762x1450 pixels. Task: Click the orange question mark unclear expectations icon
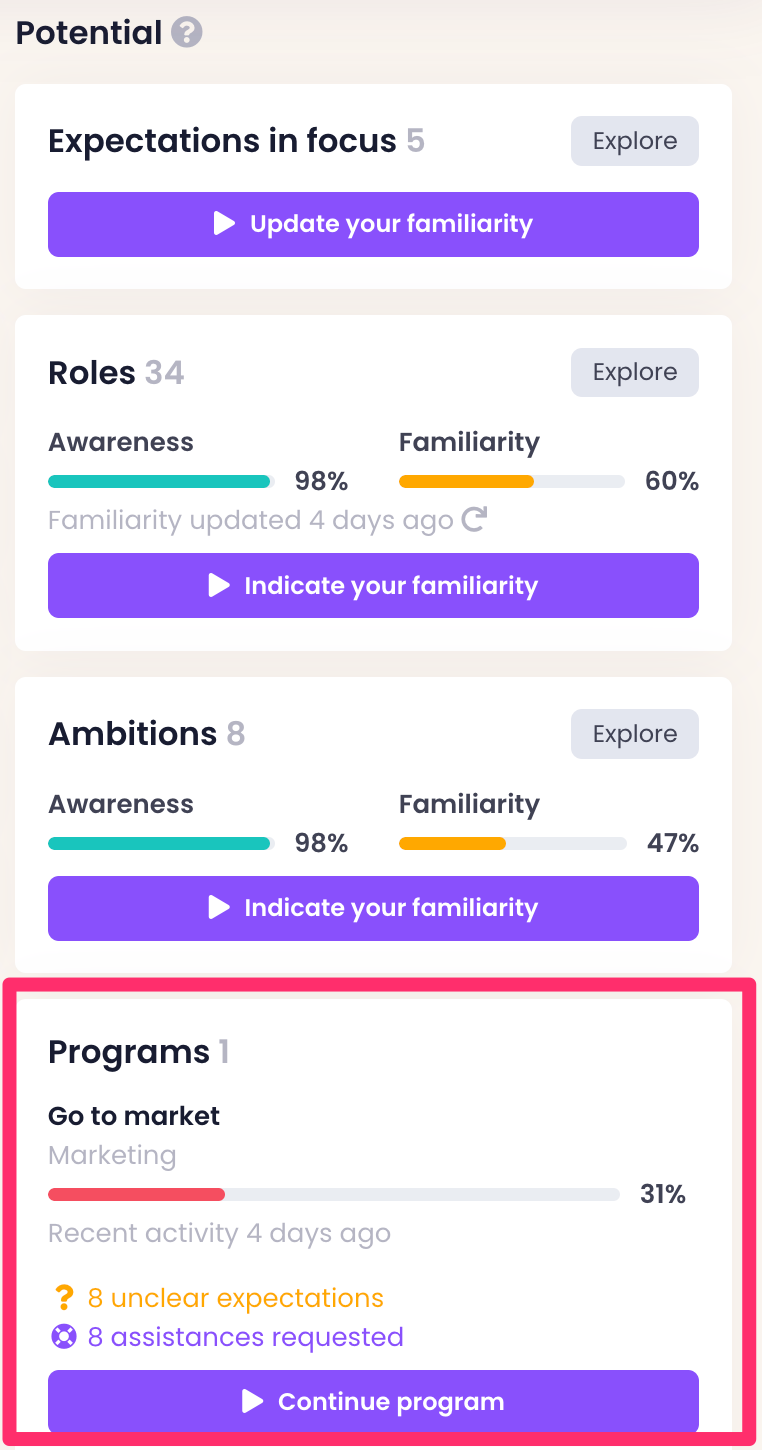(64, 1298)
